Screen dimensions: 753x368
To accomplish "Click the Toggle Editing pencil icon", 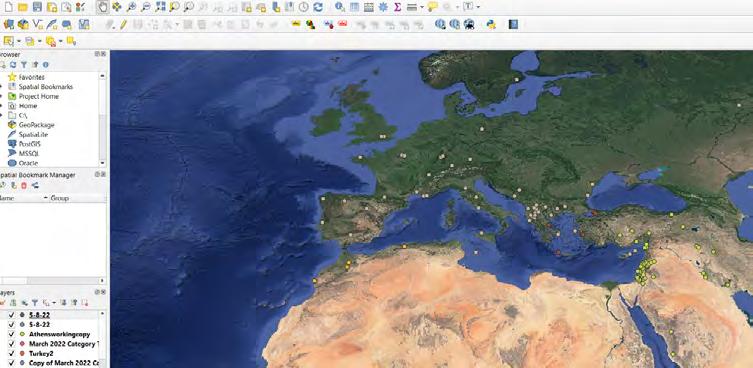I will point(123,24).
